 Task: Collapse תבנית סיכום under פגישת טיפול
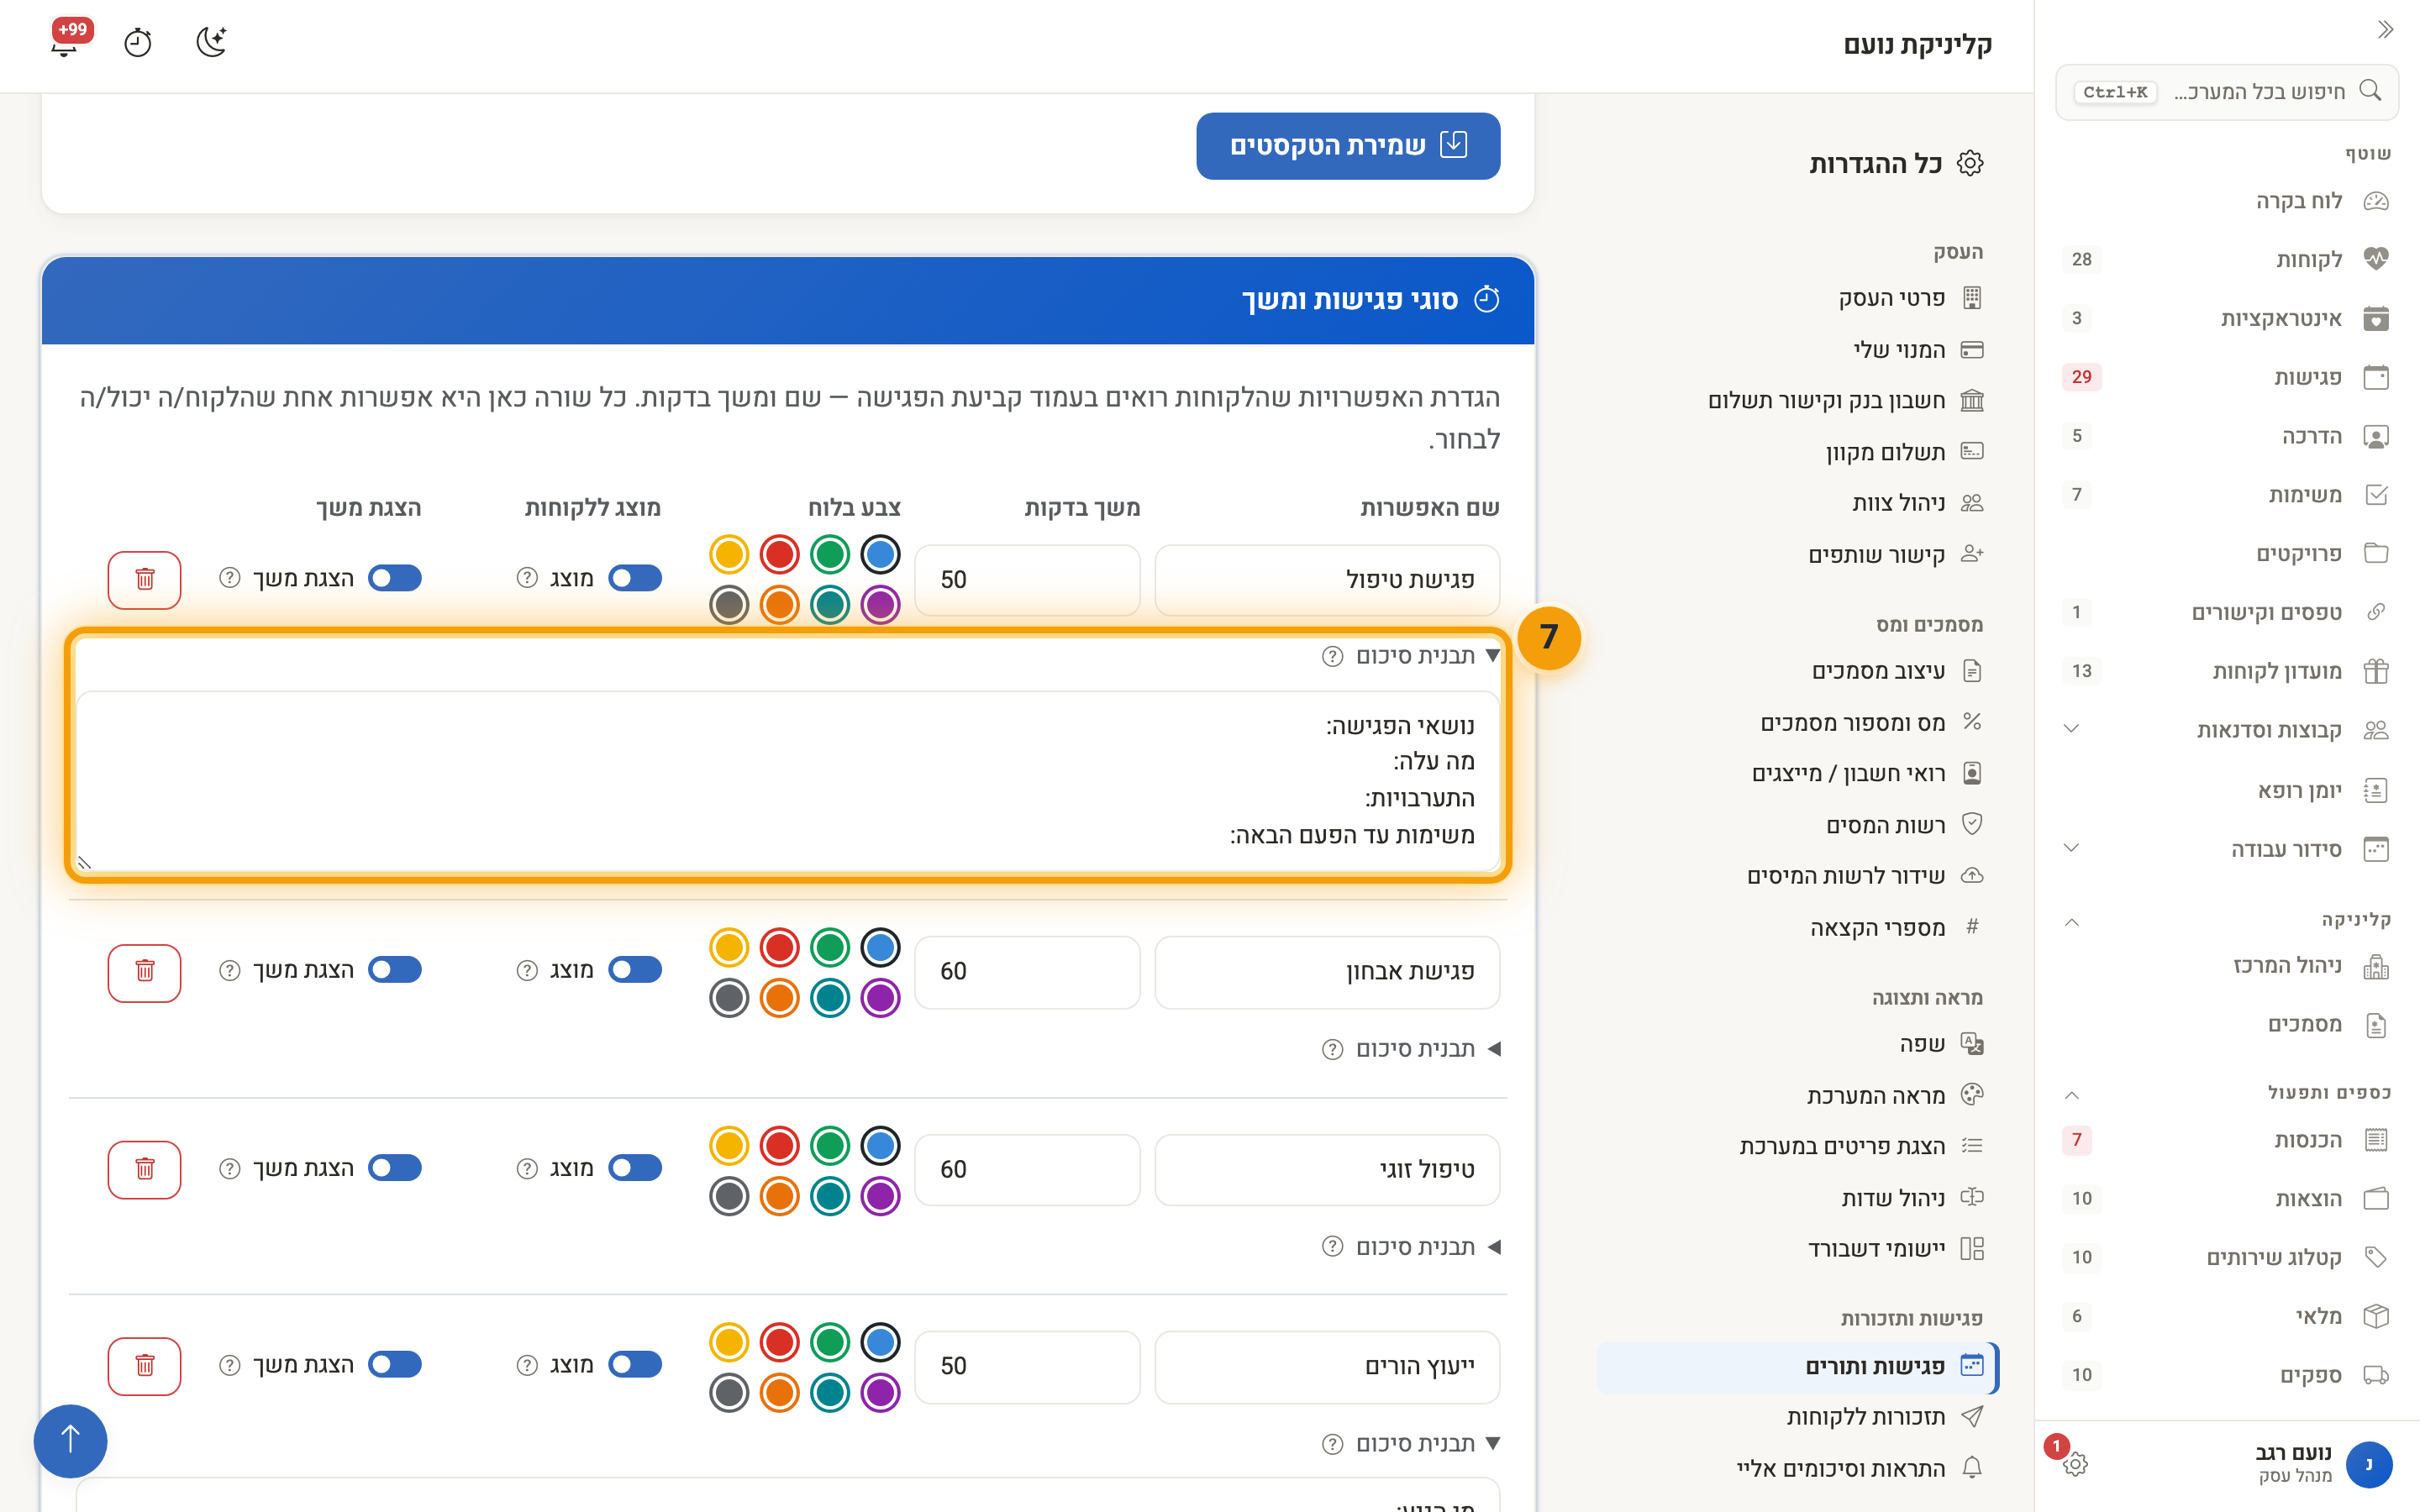[x=1428, y=656]
